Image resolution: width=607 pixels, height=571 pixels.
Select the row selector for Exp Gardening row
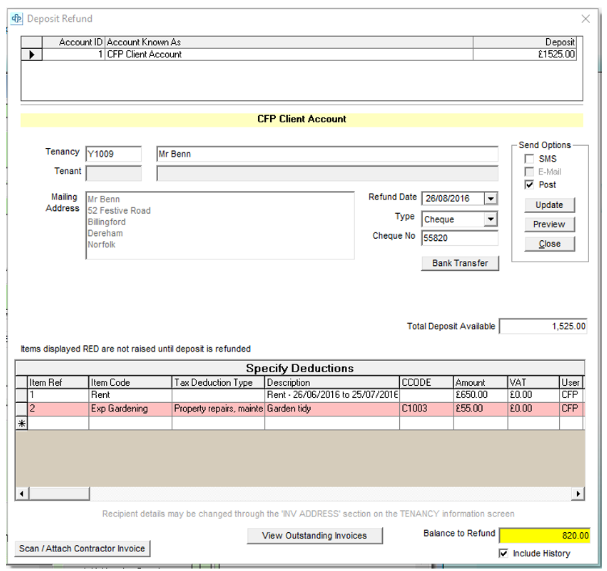[x=22, y=409]
